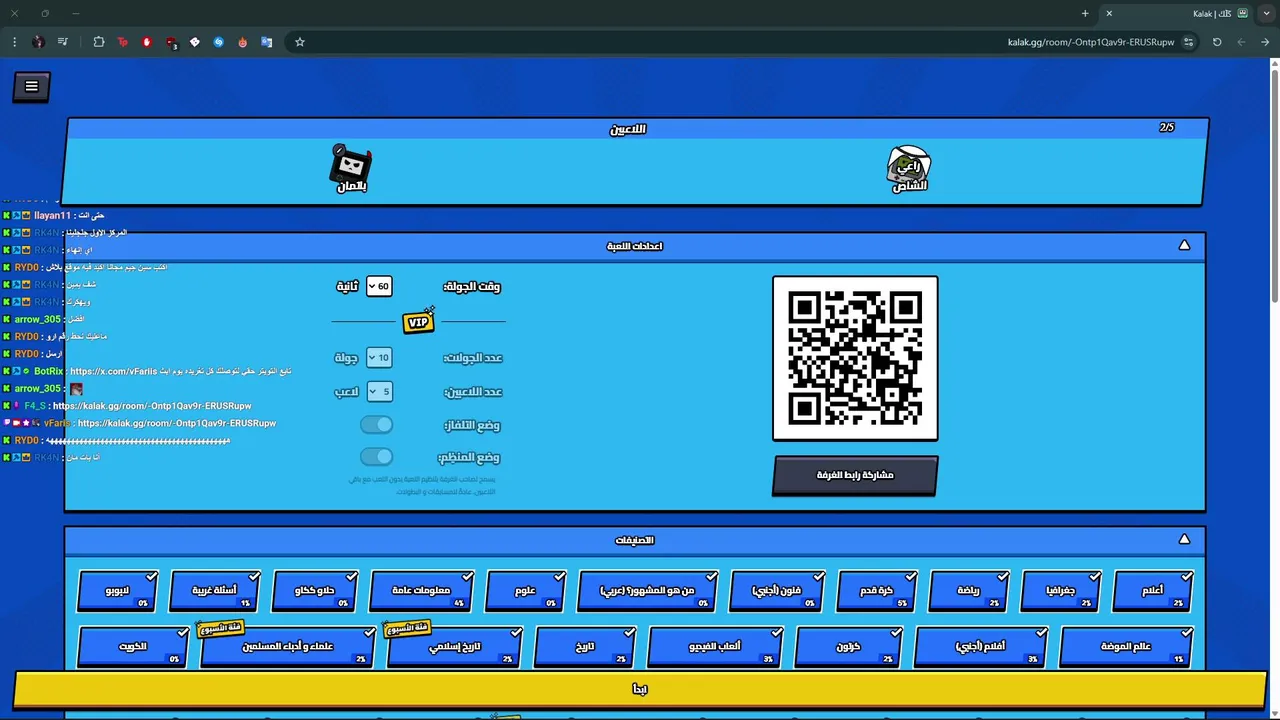The image size is (1280, 720).
Task: Click the بالمان player avatar
Action: pos(351,169)
